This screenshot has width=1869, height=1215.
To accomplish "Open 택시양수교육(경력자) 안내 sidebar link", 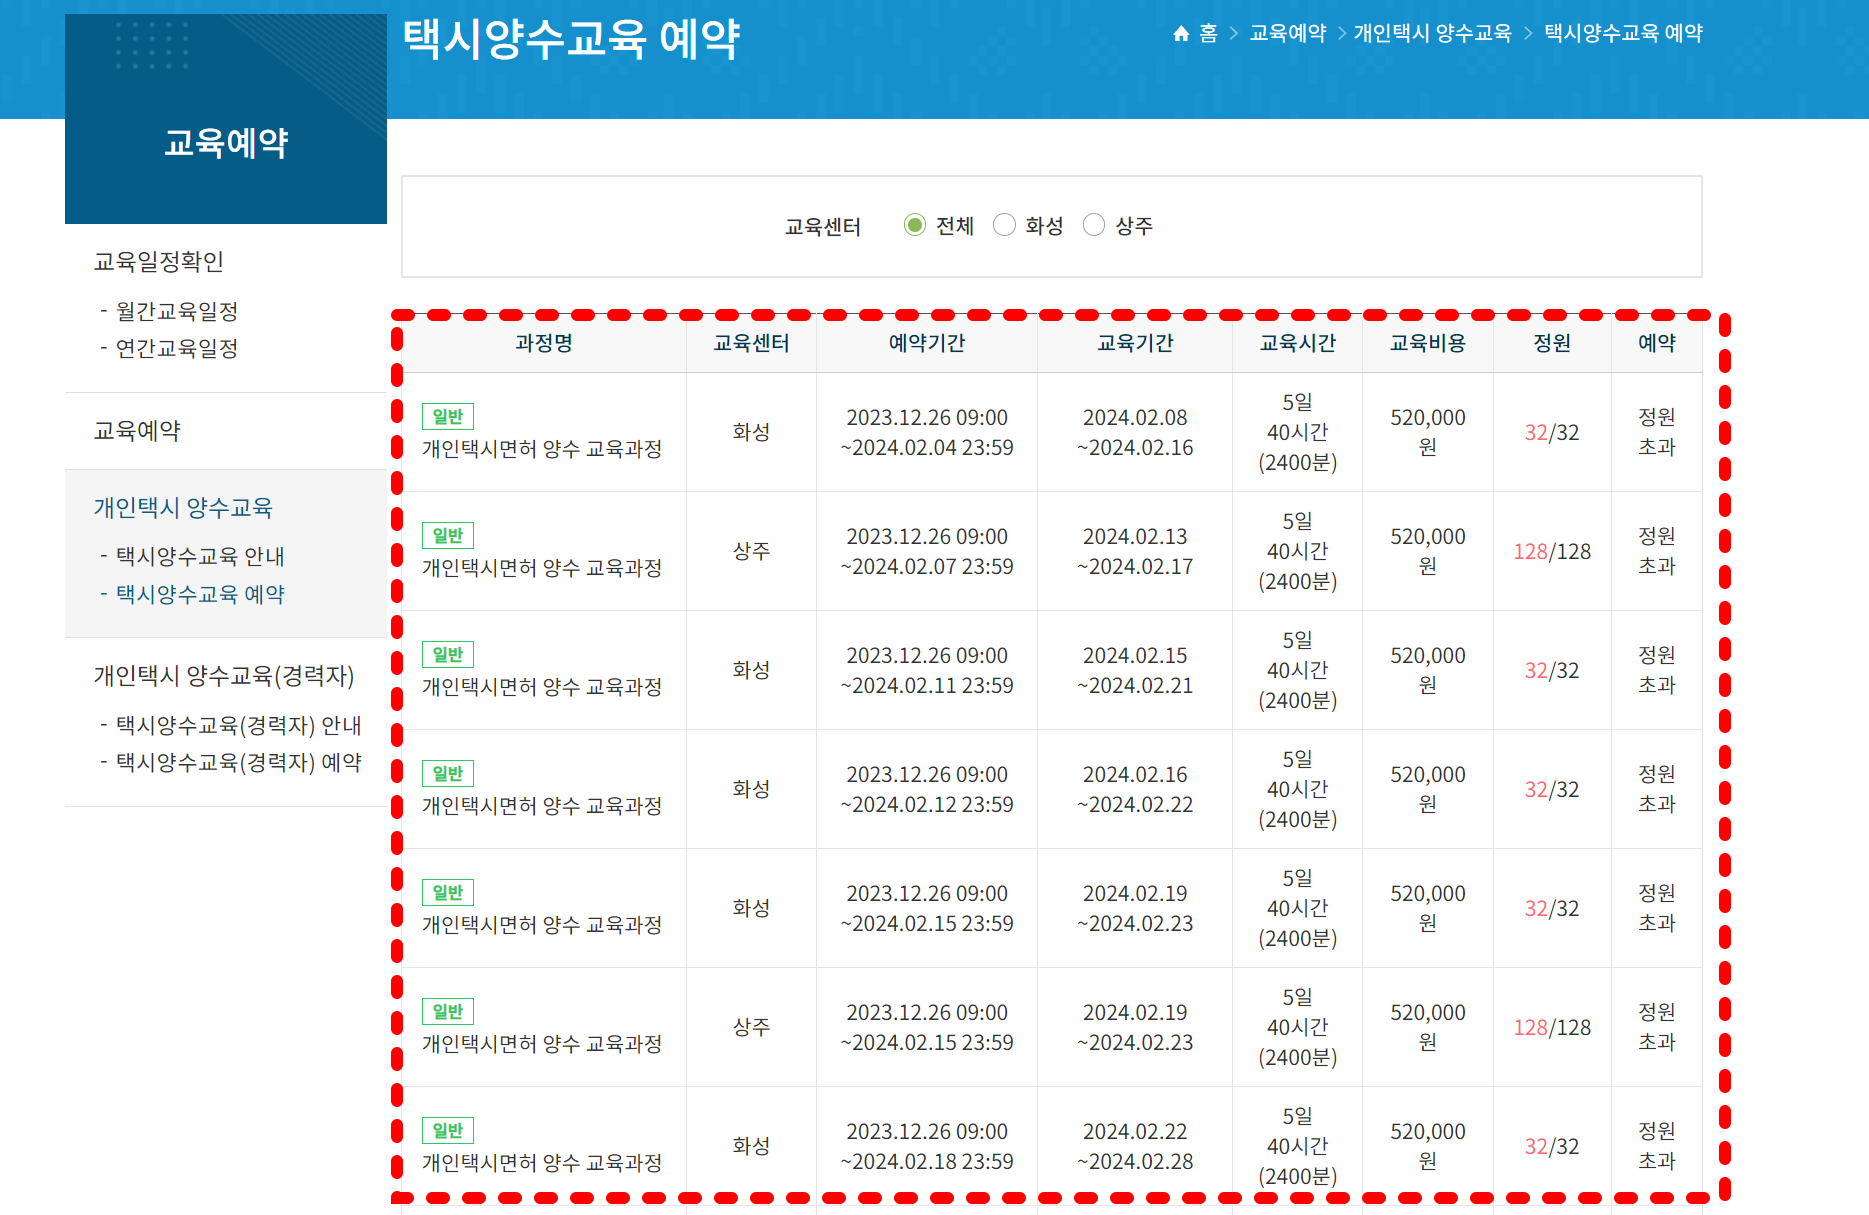I will [x=239, y=725].
